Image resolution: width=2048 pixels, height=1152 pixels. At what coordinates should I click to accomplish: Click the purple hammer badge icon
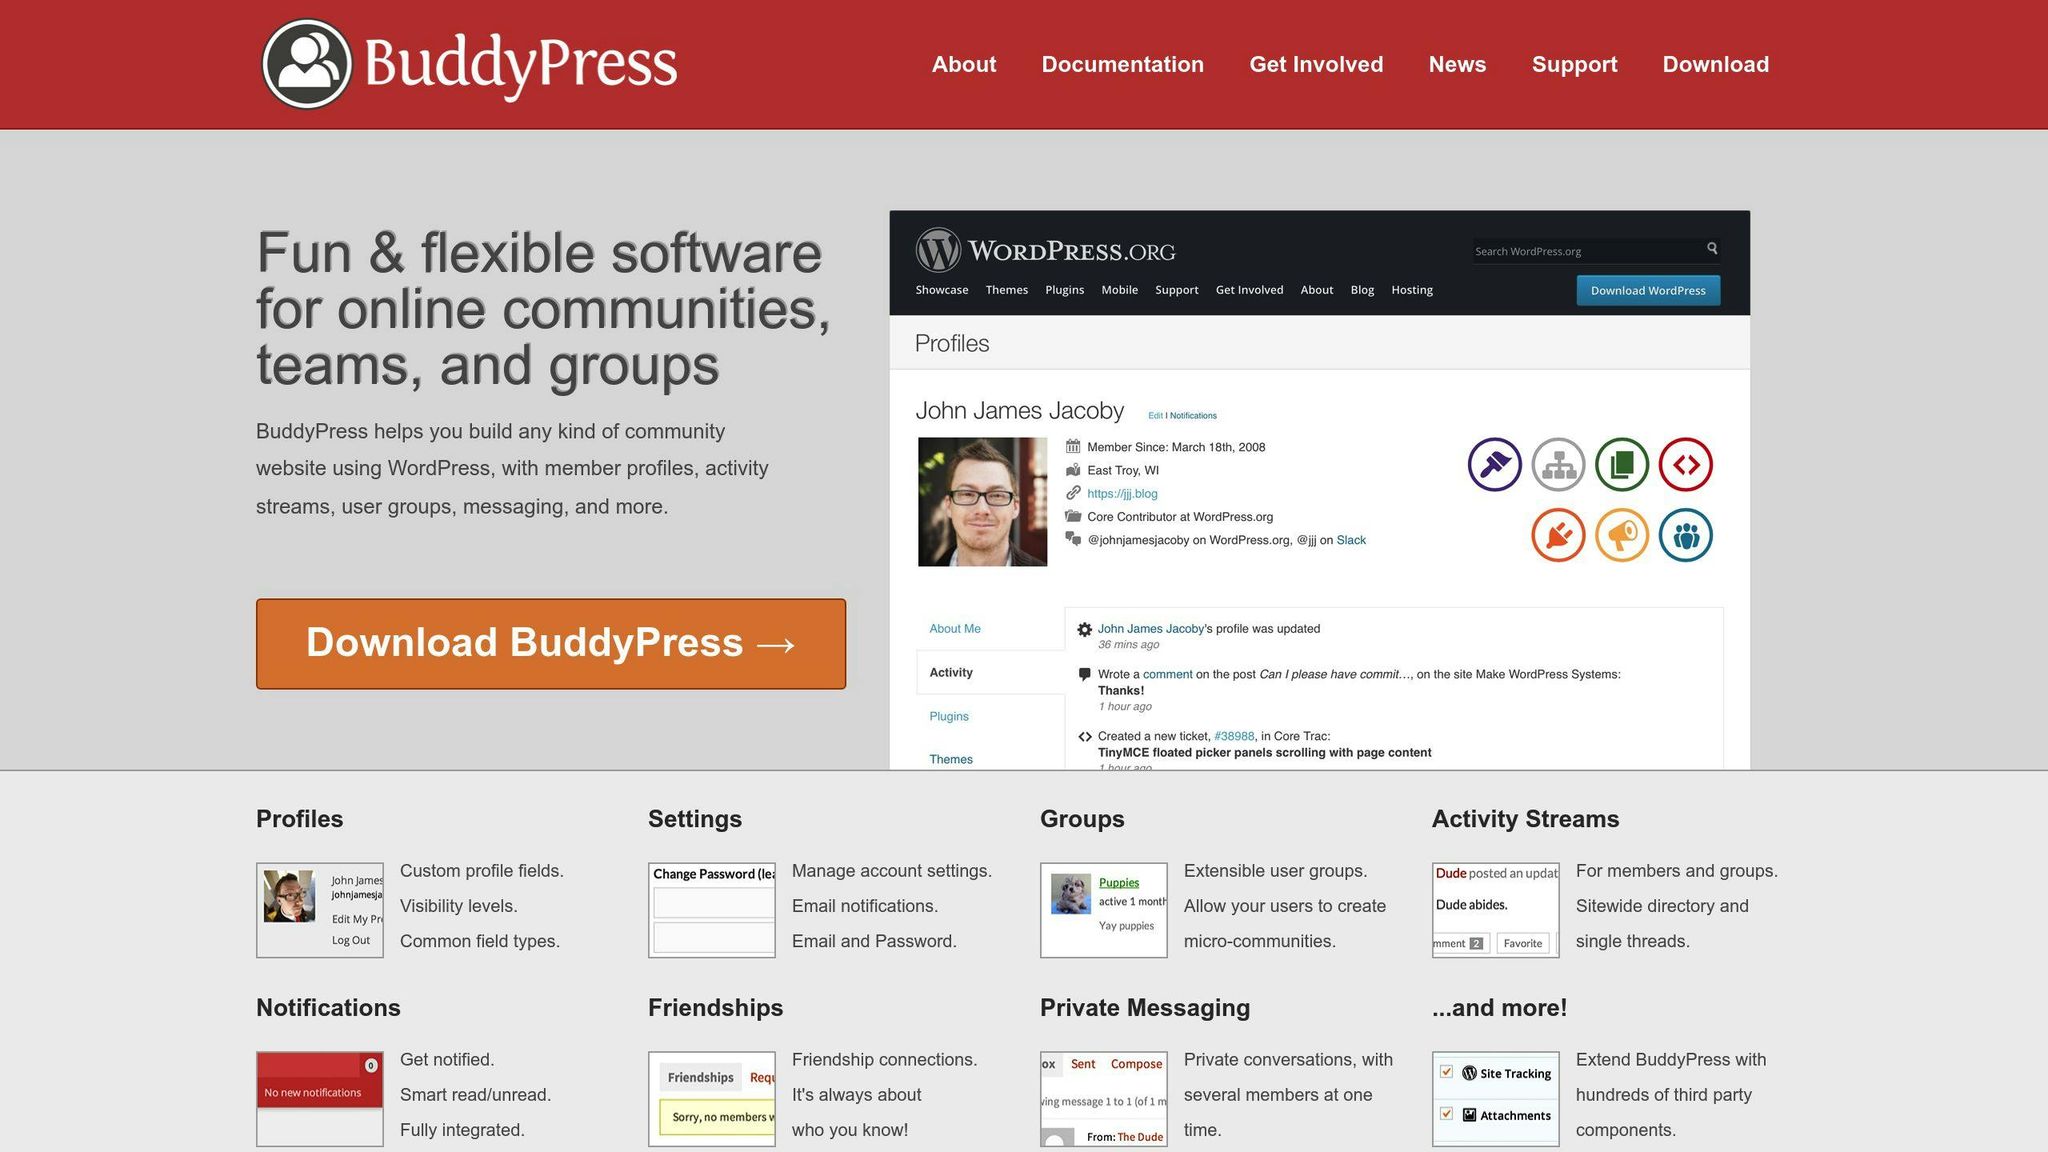1495,464
